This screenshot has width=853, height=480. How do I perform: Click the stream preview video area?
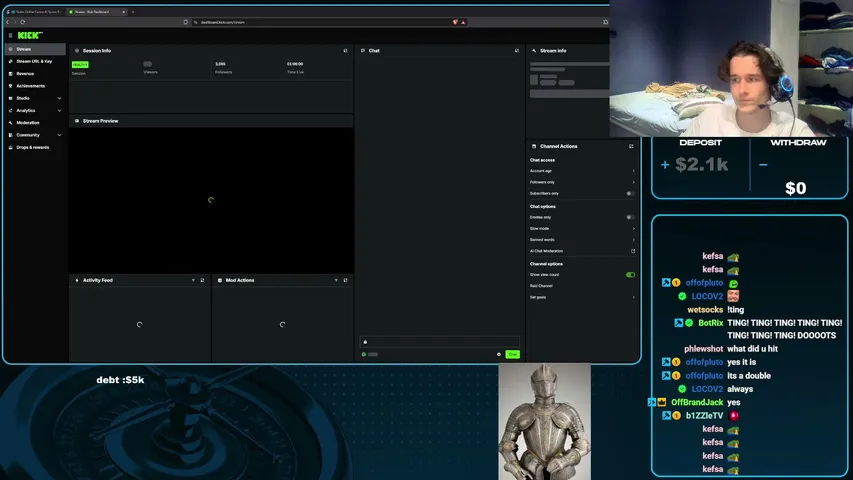[x=211, y=200]
